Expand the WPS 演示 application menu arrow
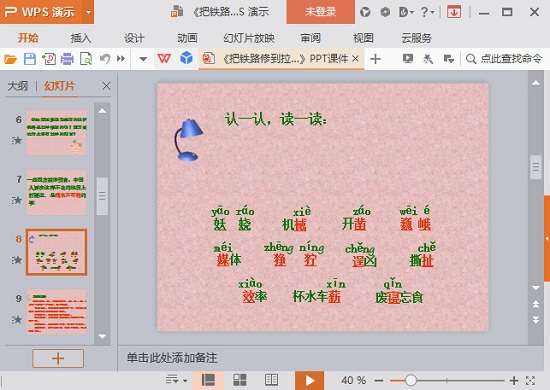This screenshot has height=390, width=550. click(89, 12)
